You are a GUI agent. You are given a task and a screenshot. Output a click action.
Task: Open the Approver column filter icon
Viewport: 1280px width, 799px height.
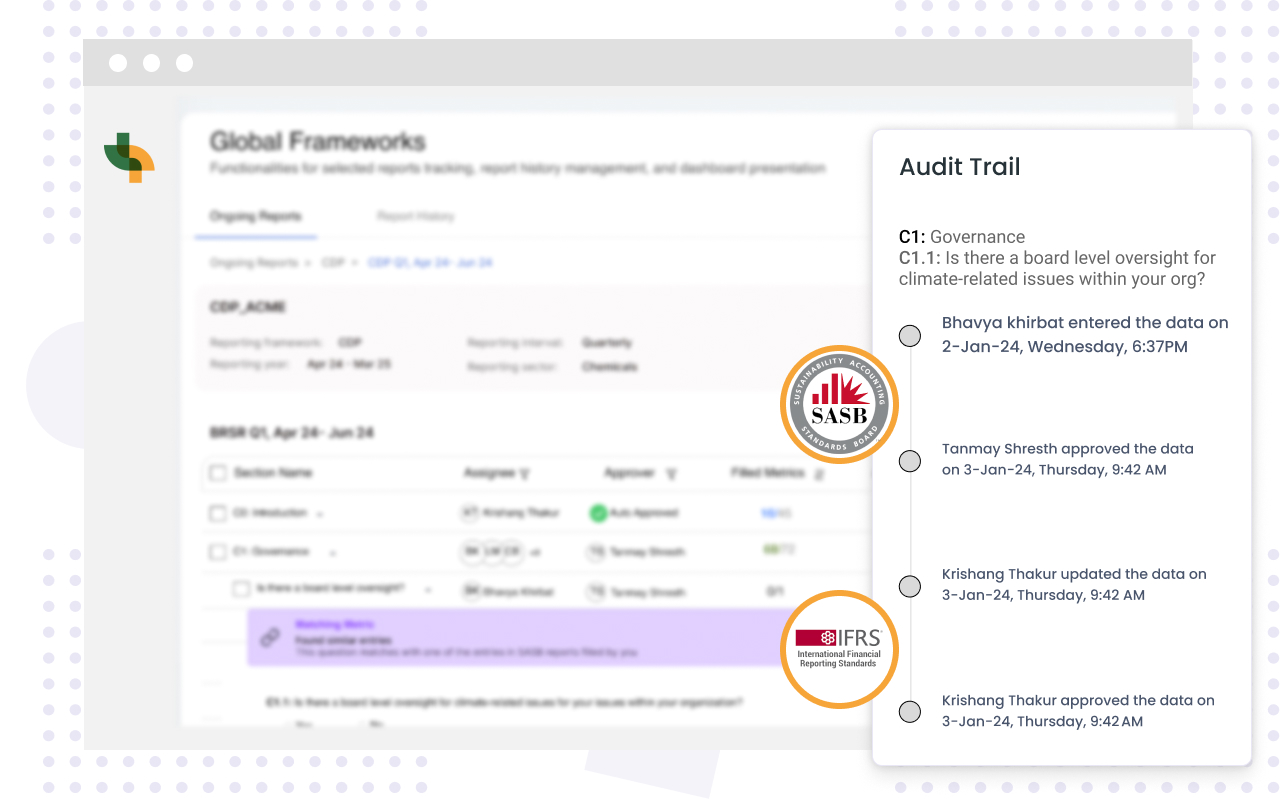tap(670, 473)
